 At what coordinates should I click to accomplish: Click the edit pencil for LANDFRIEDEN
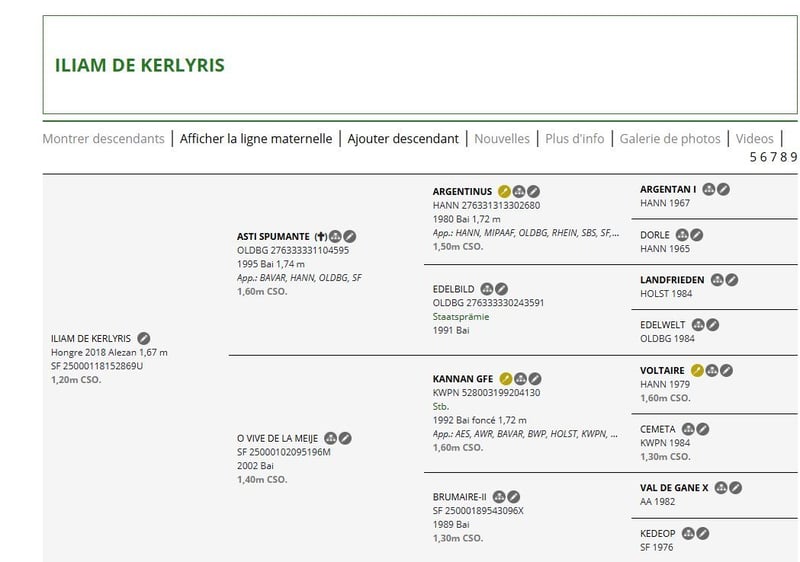(732, 279)
